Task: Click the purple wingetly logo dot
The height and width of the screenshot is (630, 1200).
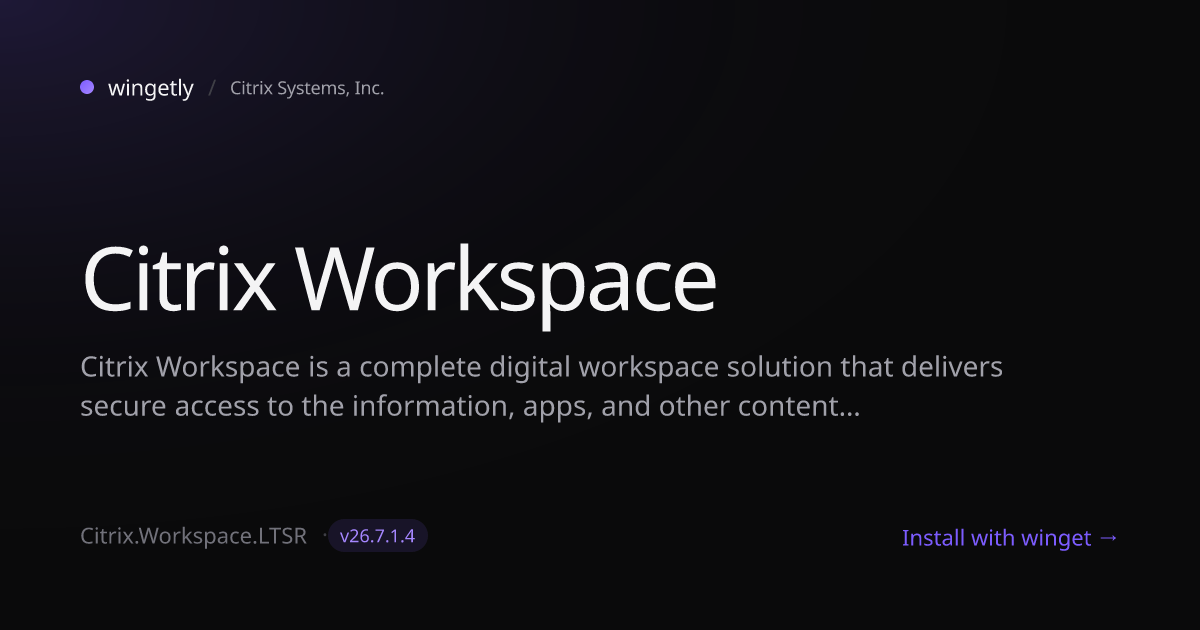Action: (x=87, y=87)
